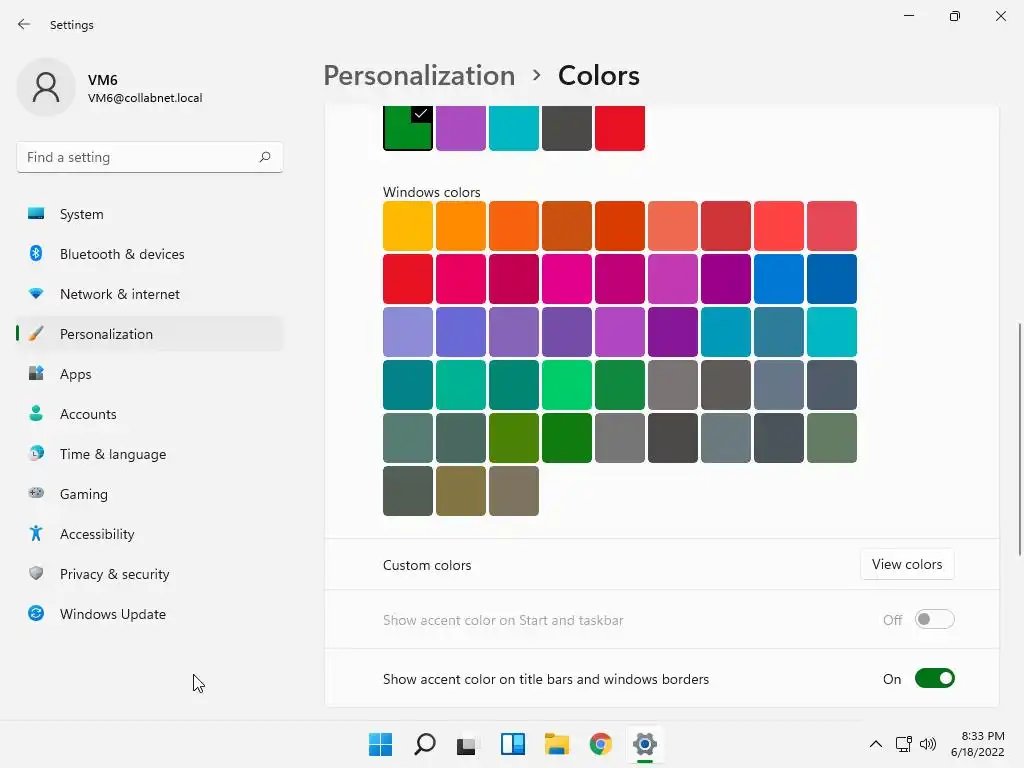This screenshot has height=768, width=1024.
Task: Click the View colors button
Action: pos(906,564)
